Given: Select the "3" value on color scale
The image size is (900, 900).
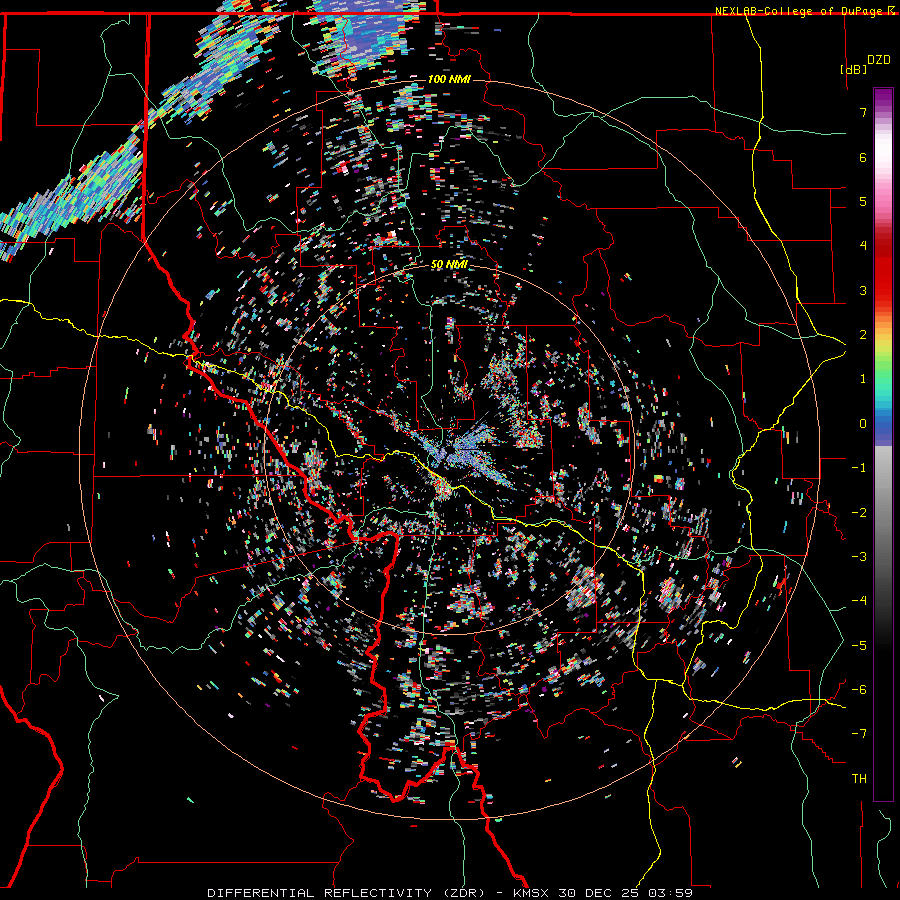Looking at the screenshot, I should [863, 290].
